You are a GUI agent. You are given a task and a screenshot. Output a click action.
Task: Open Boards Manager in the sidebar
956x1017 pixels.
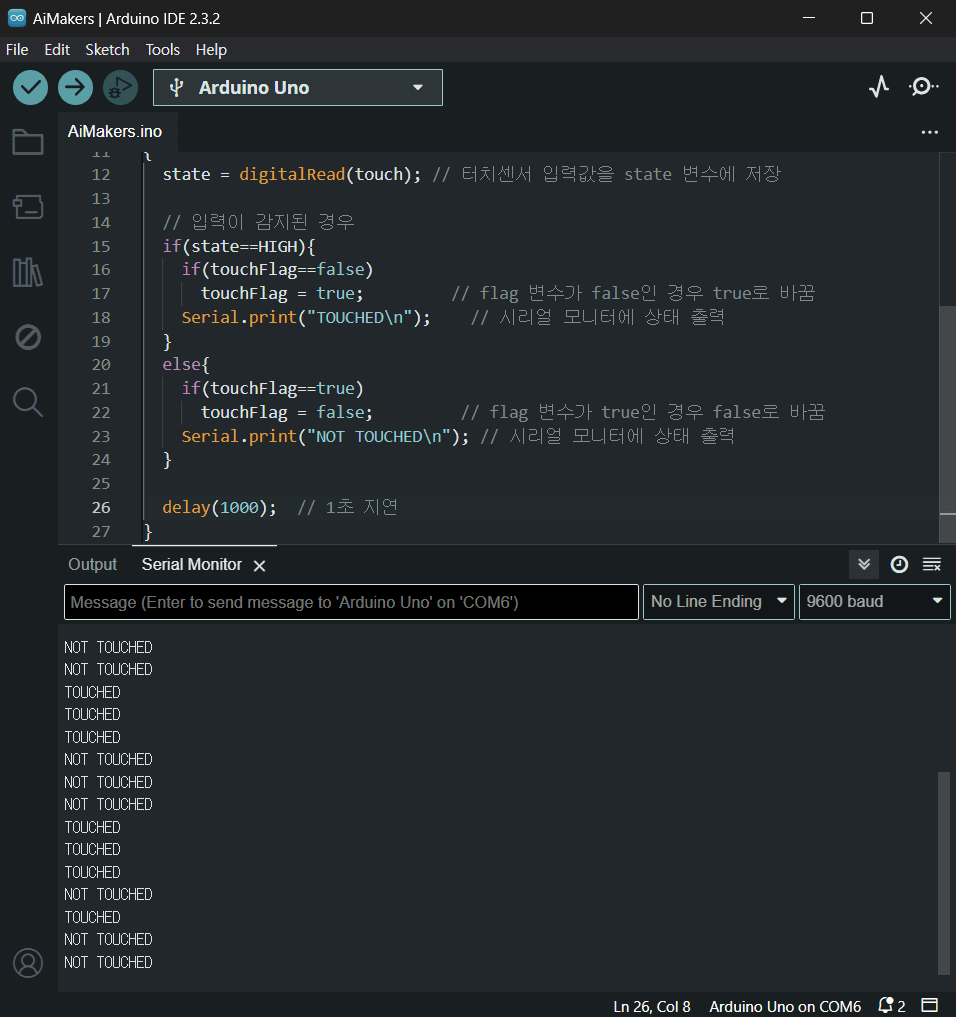28,207
